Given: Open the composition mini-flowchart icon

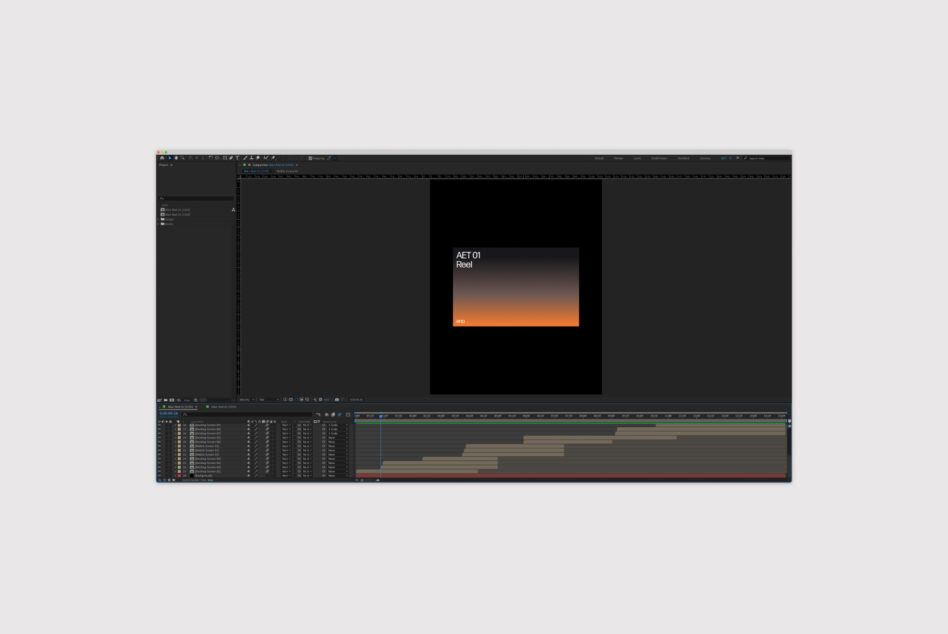Looking at the screenshot, I should coord(318,415).
